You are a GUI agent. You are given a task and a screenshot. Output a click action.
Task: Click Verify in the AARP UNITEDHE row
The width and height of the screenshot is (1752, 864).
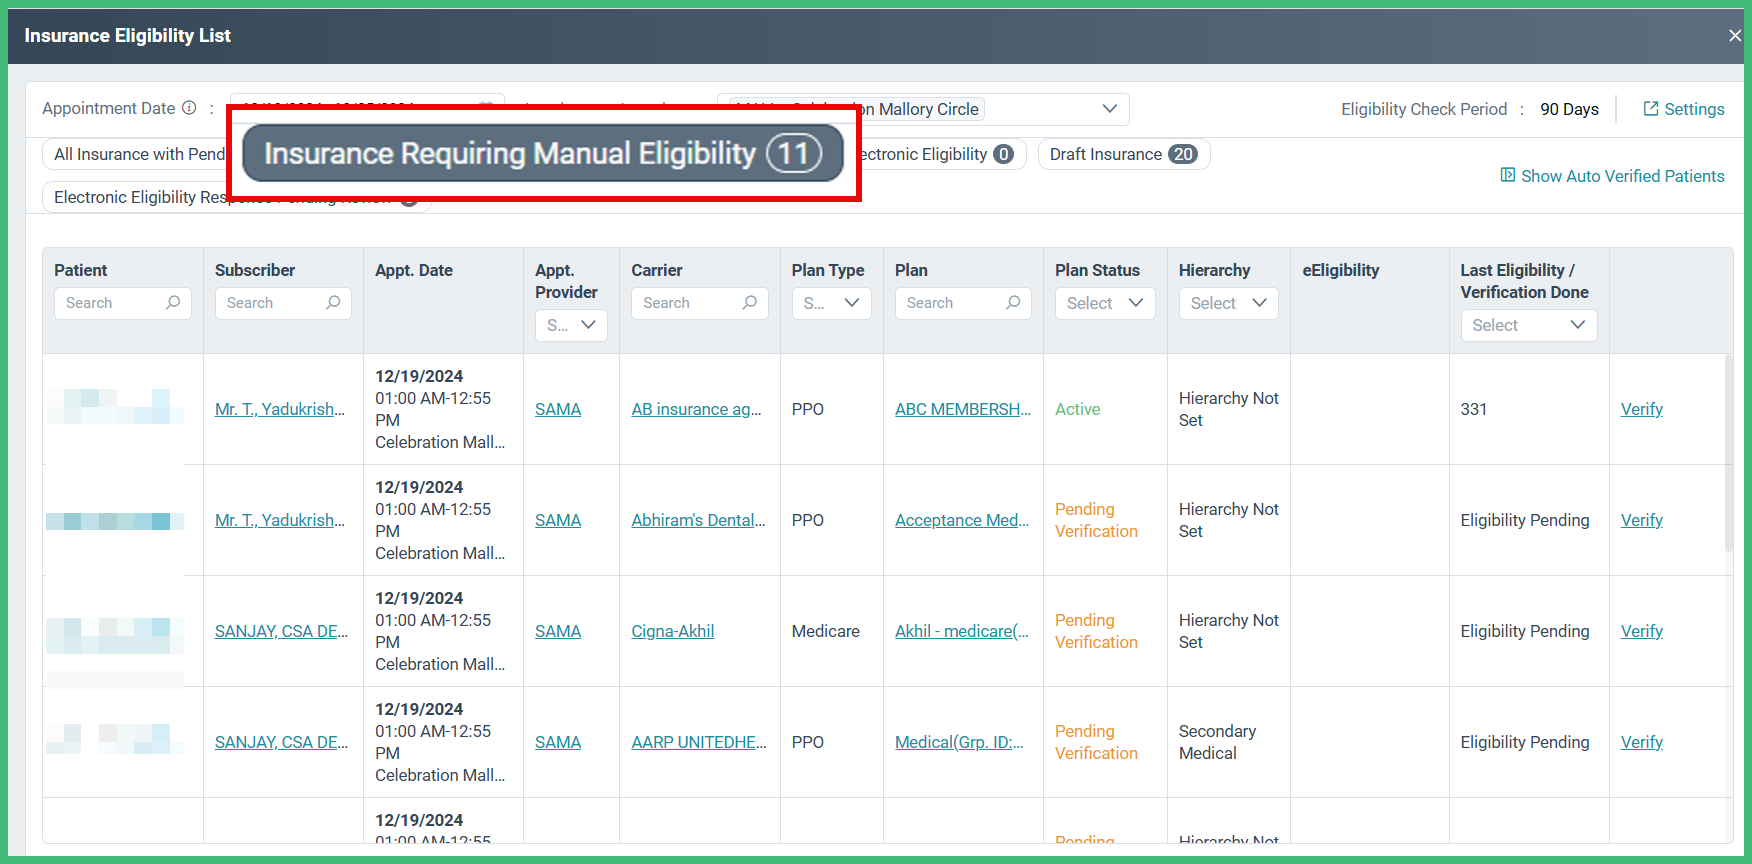click(1641, 742)
